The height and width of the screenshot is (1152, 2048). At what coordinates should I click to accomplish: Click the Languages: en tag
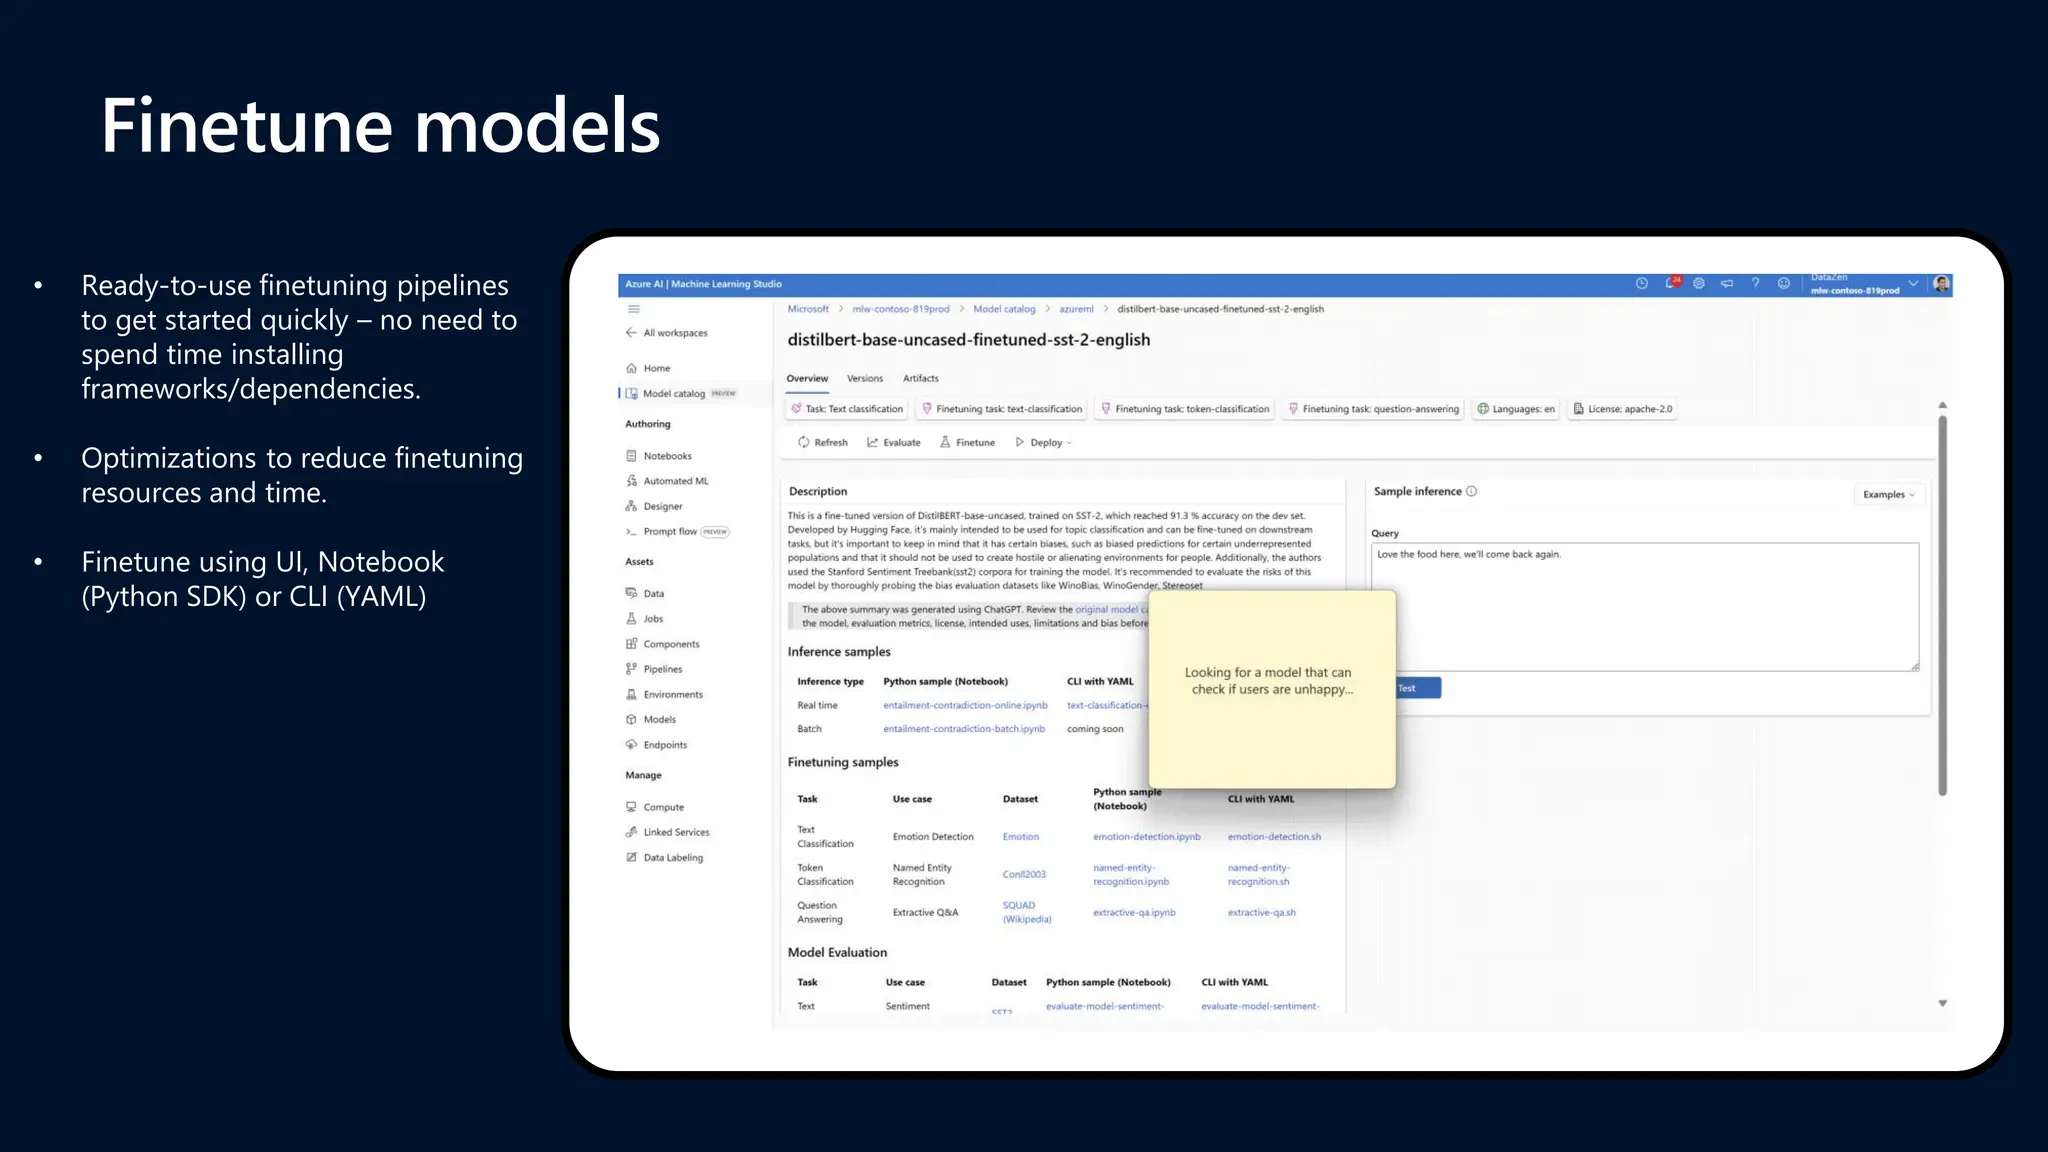point(1516,409)
